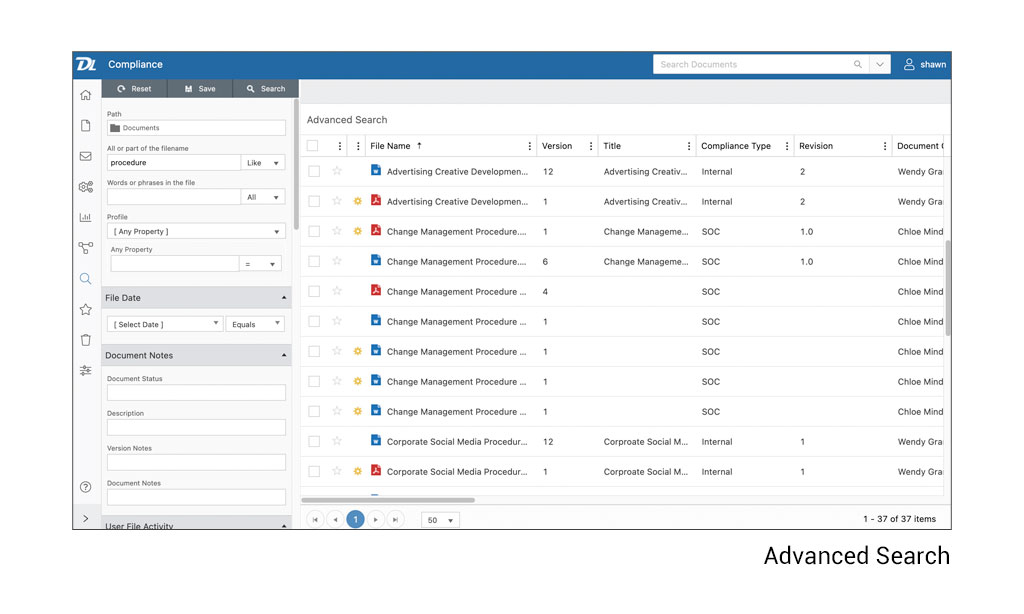
Task: Open Compliance Type column options menu
Action: [787, 146]
